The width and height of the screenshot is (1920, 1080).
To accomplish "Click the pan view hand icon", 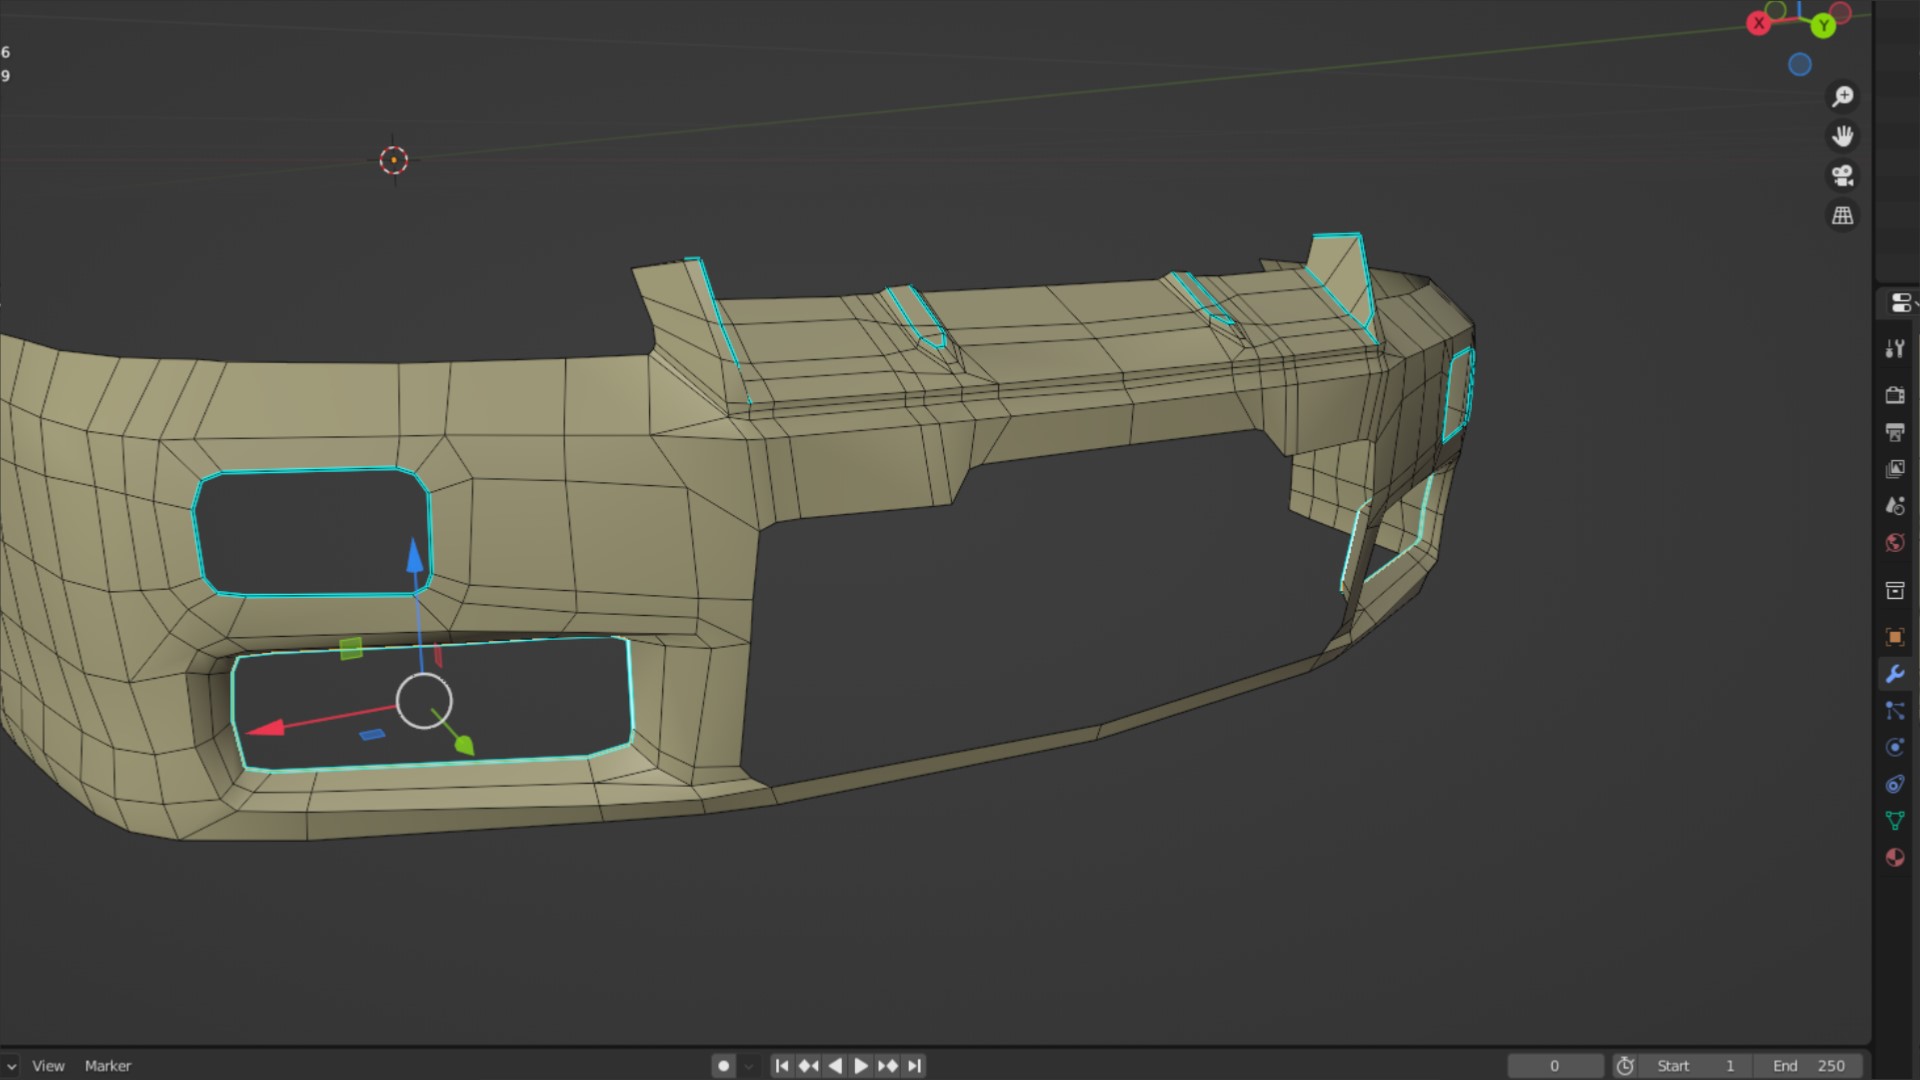I will click(1842, 136).
